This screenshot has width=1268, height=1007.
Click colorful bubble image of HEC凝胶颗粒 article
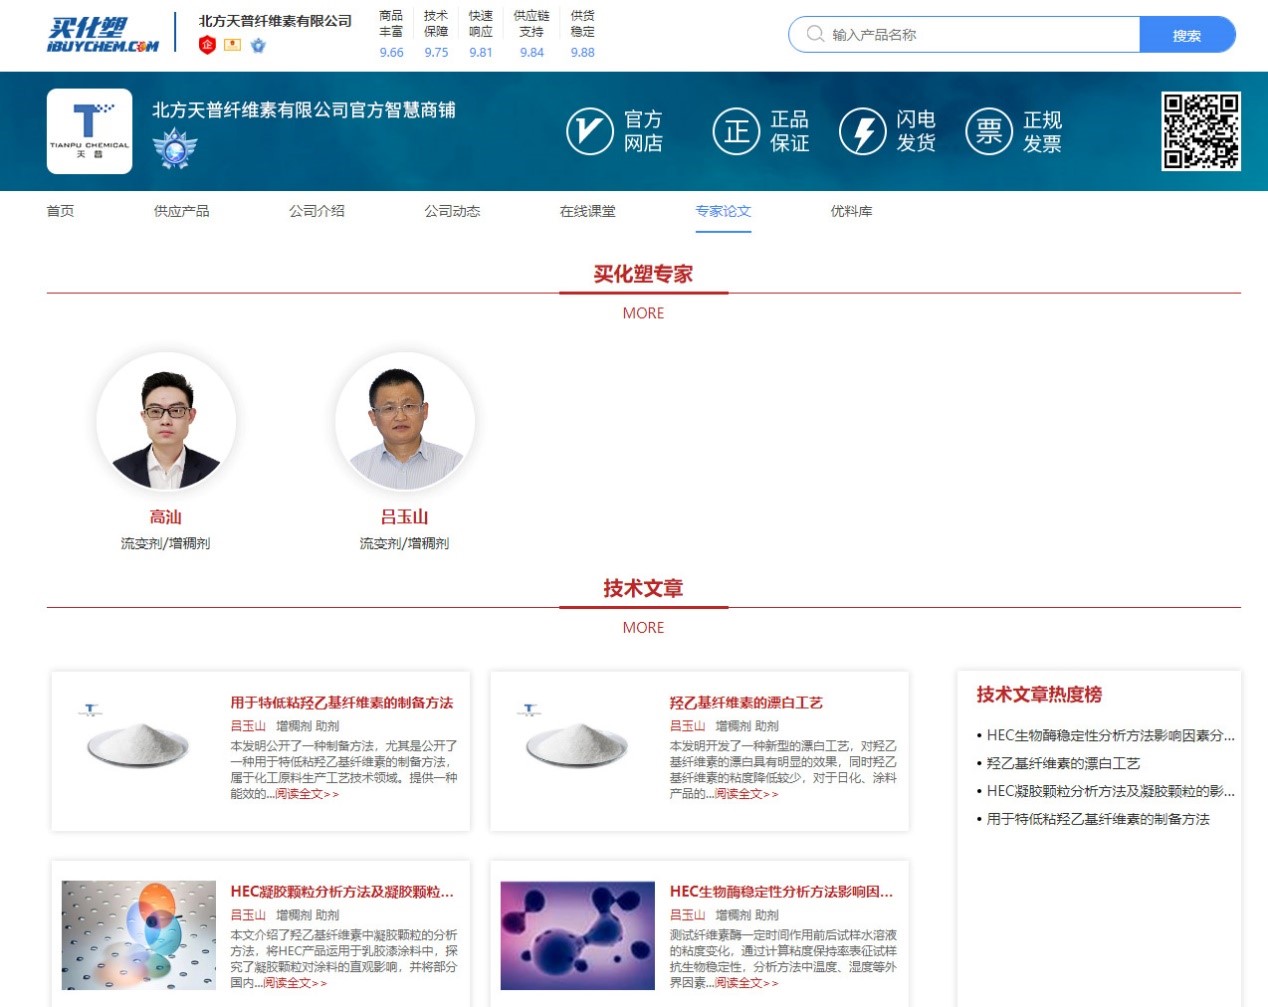pos(139,935)
